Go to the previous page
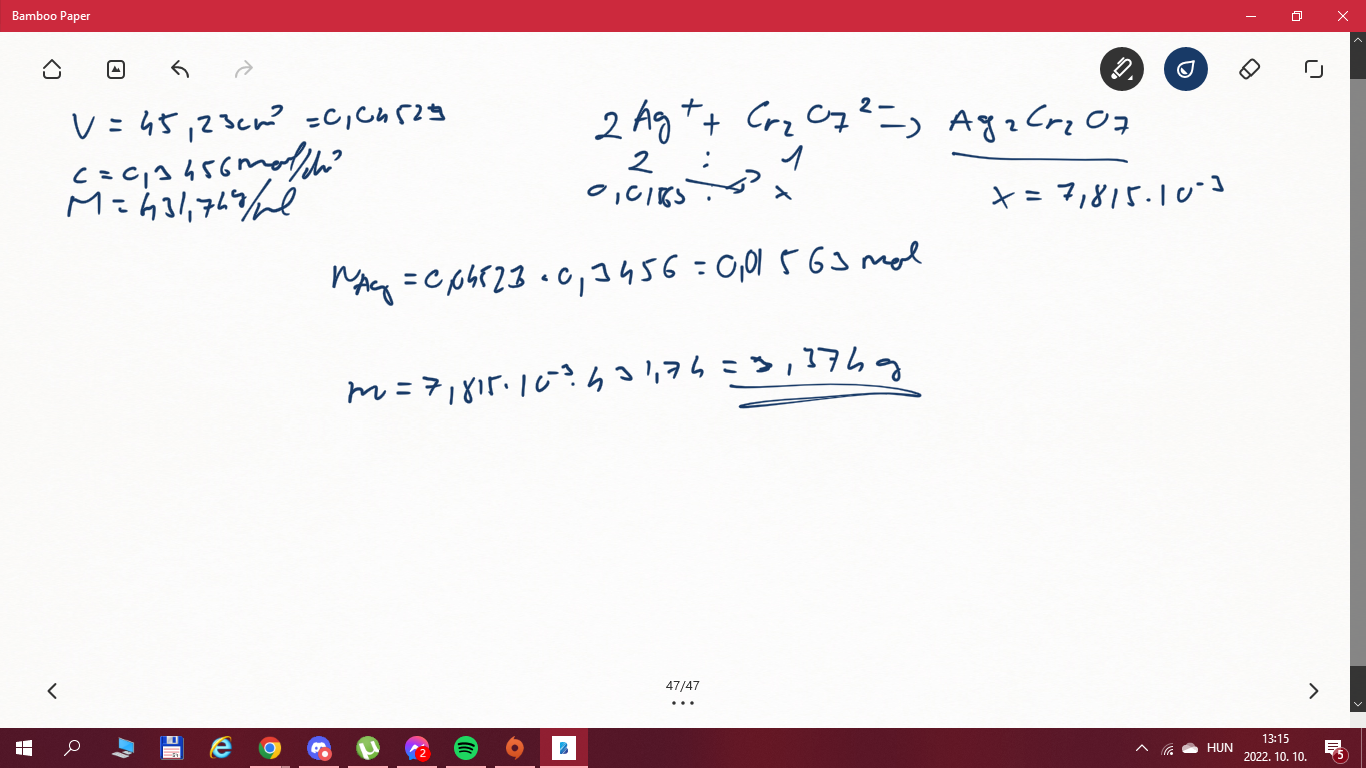The image size is (1366, 768). coord(52,691)
